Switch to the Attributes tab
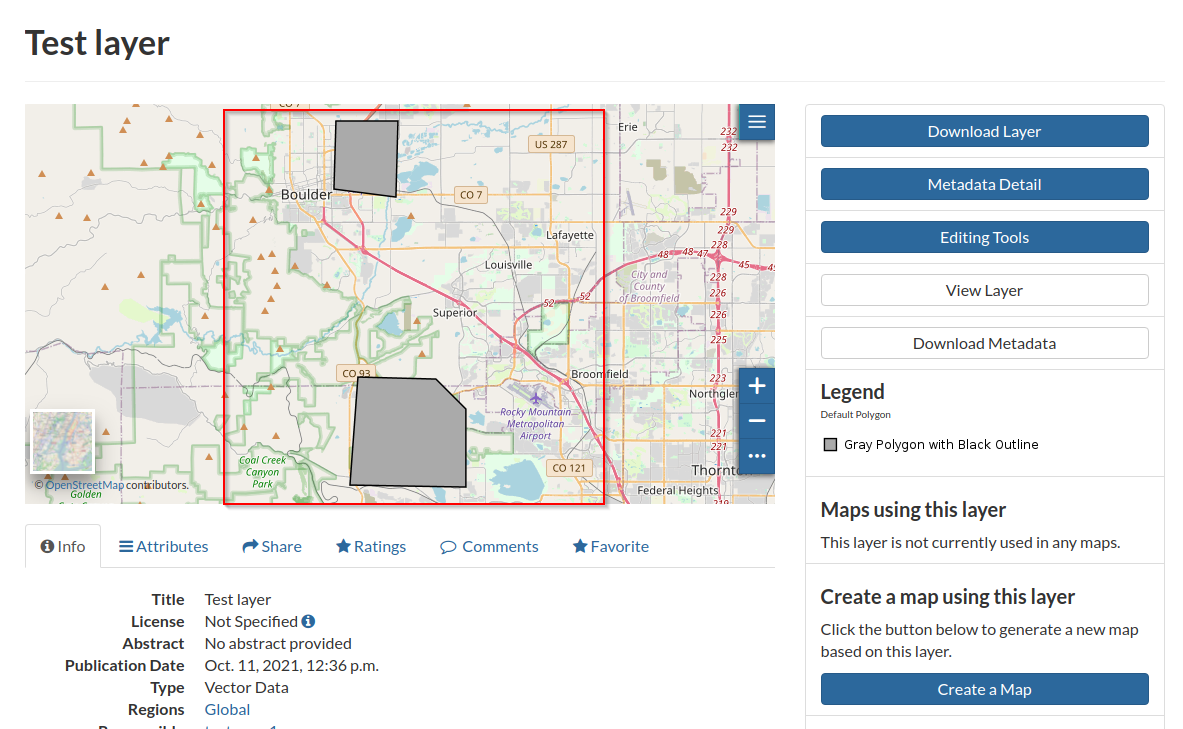Viewport: 1183px width, 729px height. (x=164, y=546)
